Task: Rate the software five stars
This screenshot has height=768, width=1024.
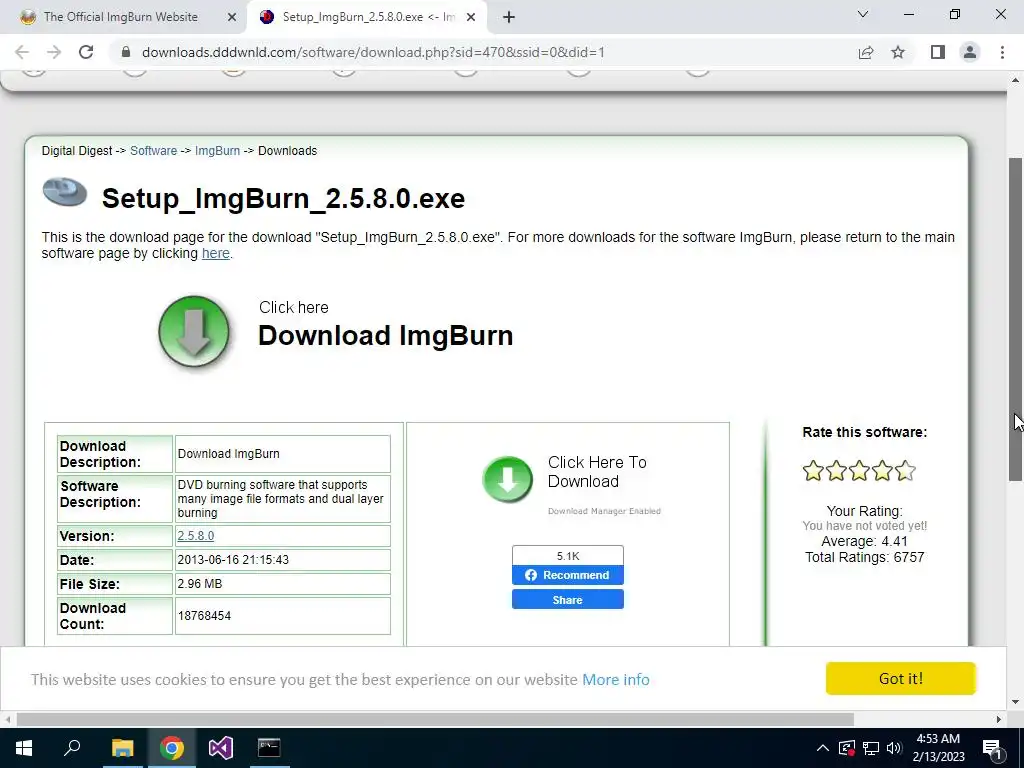Action: [x=905, y=471]
